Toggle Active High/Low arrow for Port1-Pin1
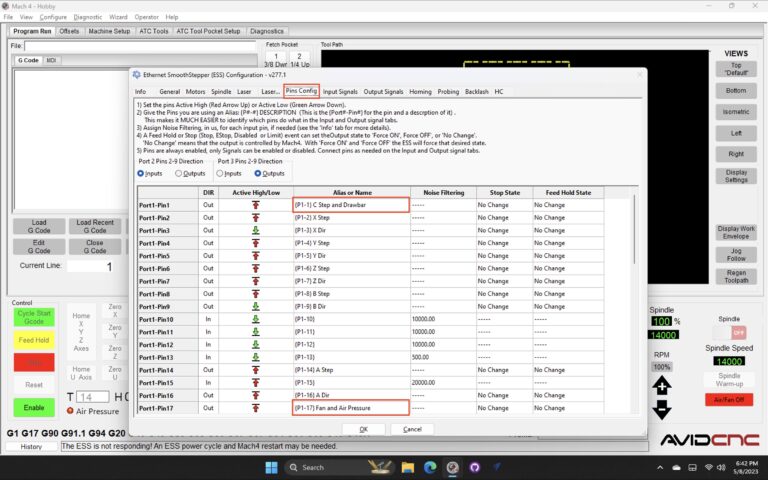768x480 pixels. [256, 205]
